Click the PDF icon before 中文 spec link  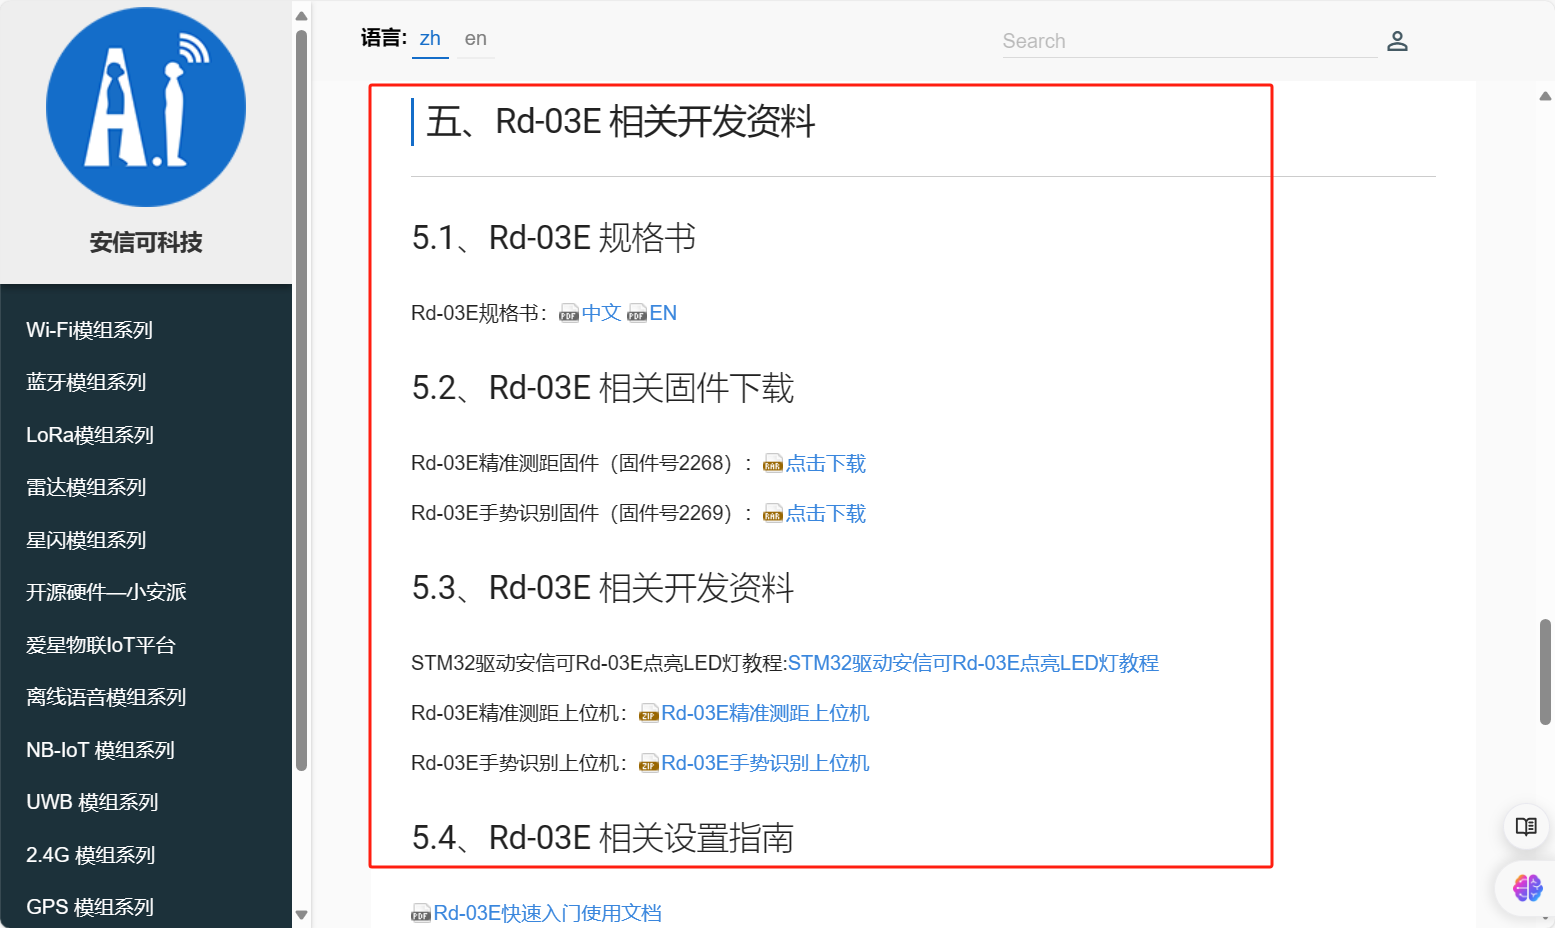[568, 313]
